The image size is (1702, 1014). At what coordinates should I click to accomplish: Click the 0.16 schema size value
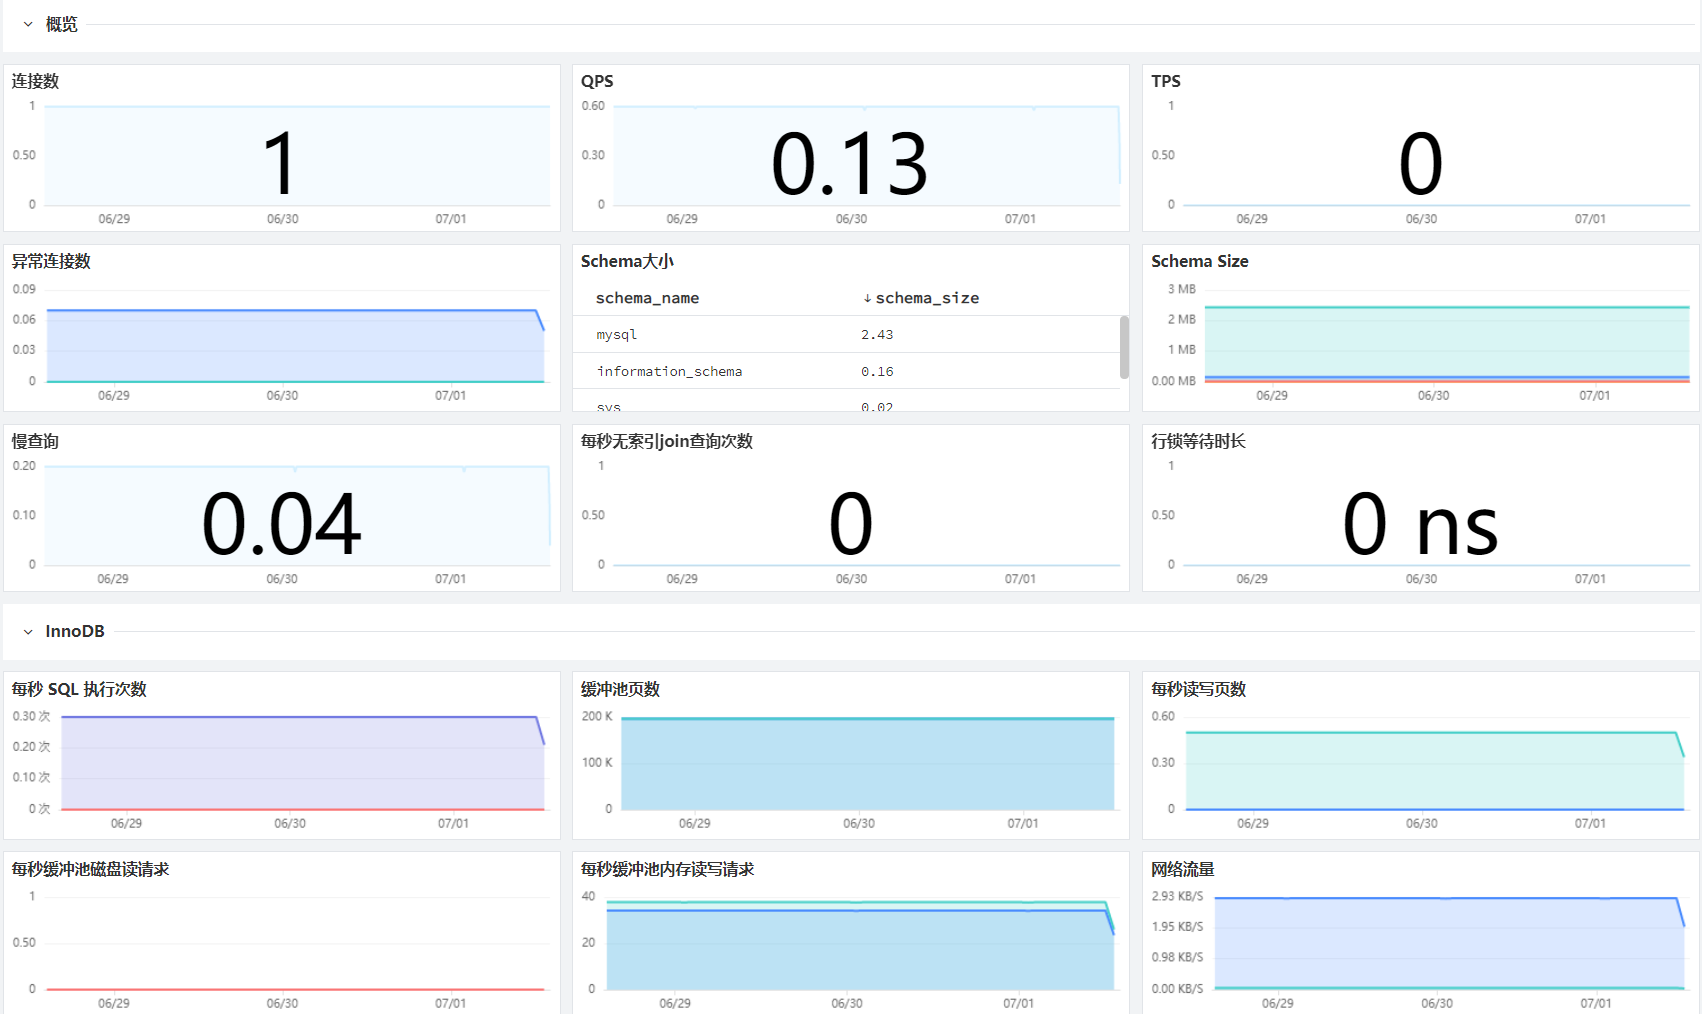[877, 372]
